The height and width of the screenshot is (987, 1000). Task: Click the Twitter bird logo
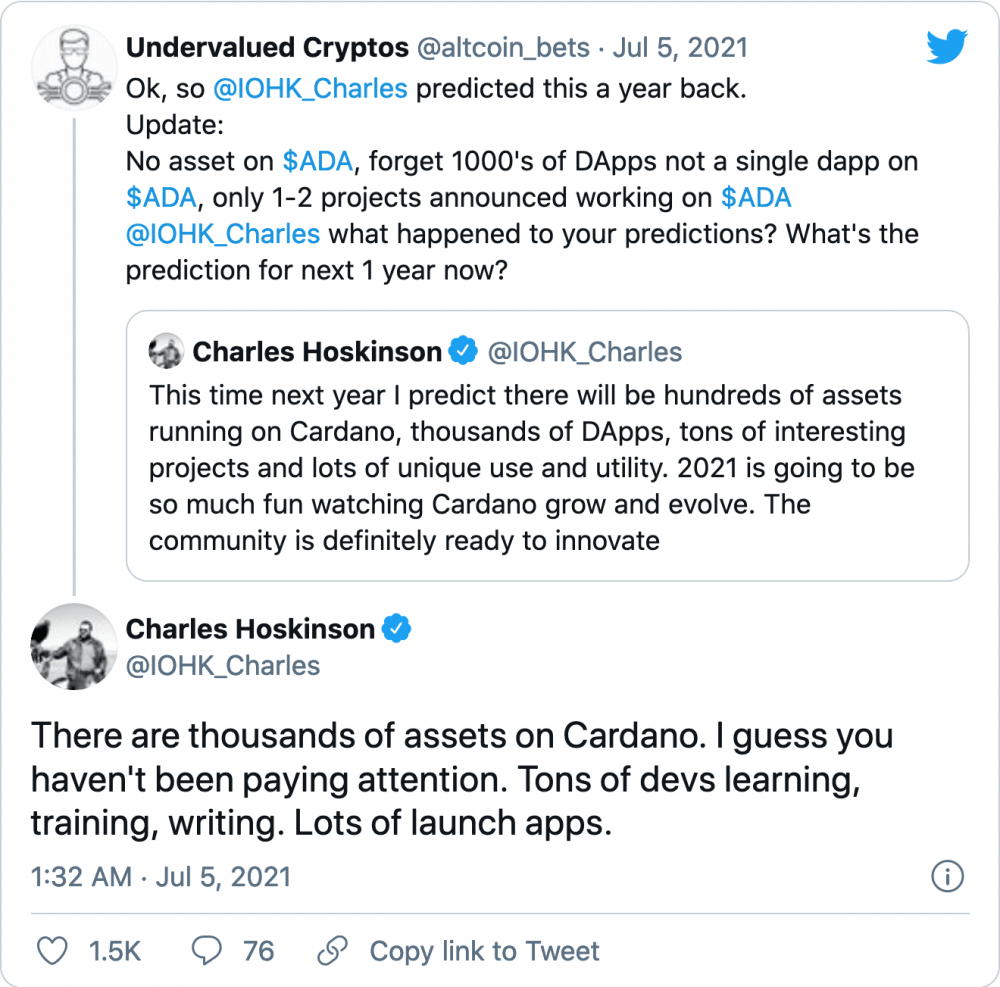click(x=947, y=46)
